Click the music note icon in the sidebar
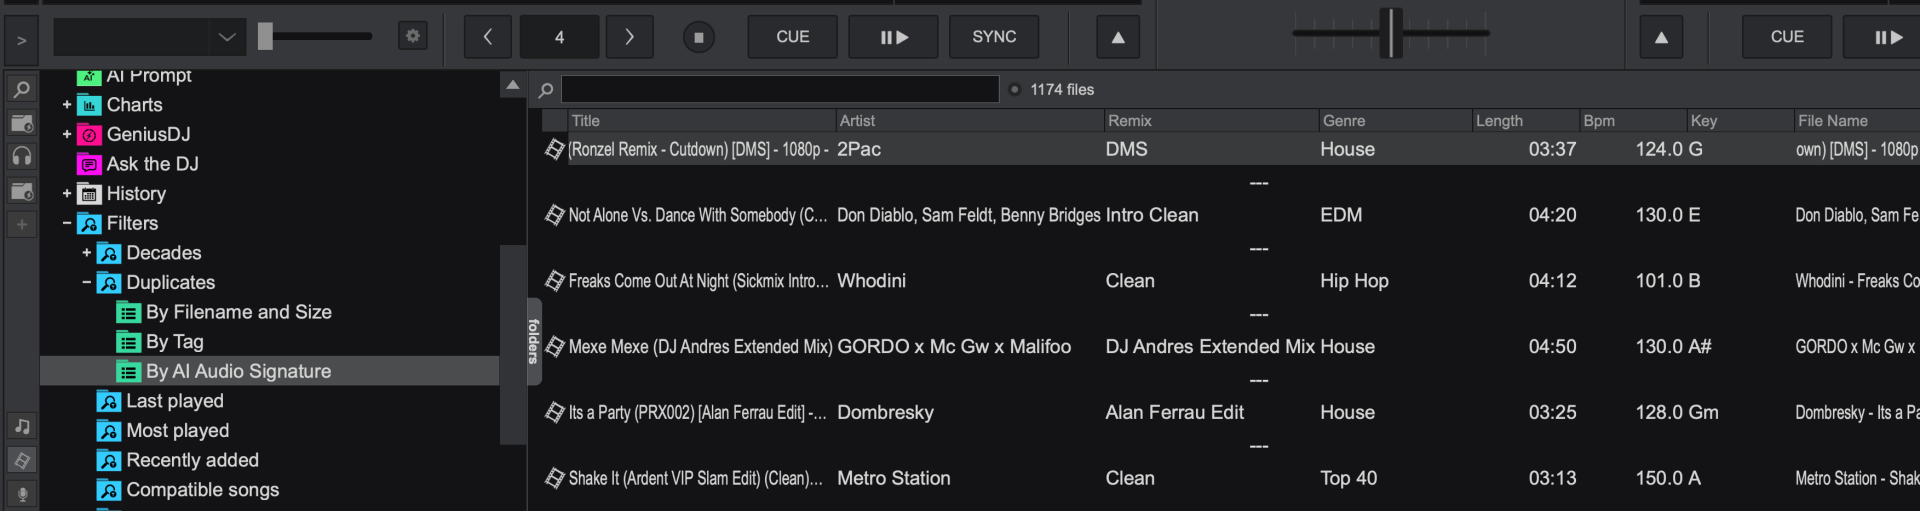Viewport: 1920px width, 511px height. coord(21,426)
